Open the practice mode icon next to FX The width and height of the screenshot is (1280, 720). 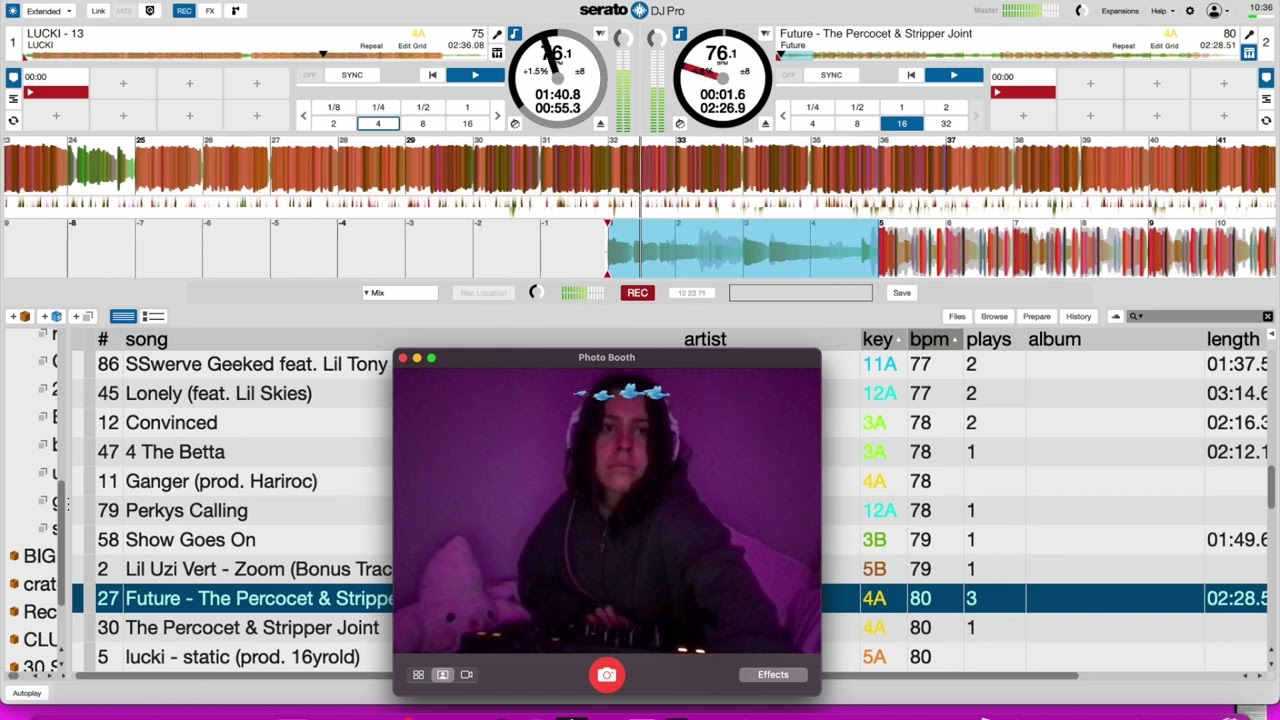tap(236, 11)
